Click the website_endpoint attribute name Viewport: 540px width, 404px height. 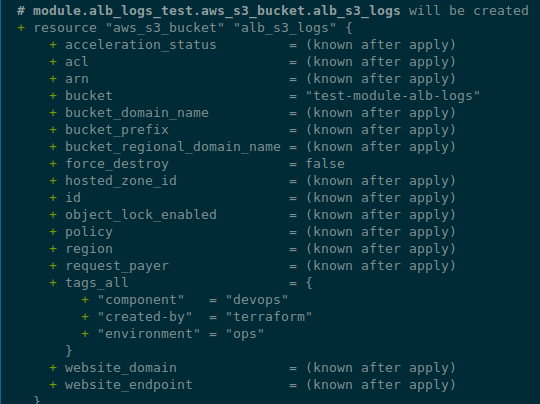click(129, 385)
